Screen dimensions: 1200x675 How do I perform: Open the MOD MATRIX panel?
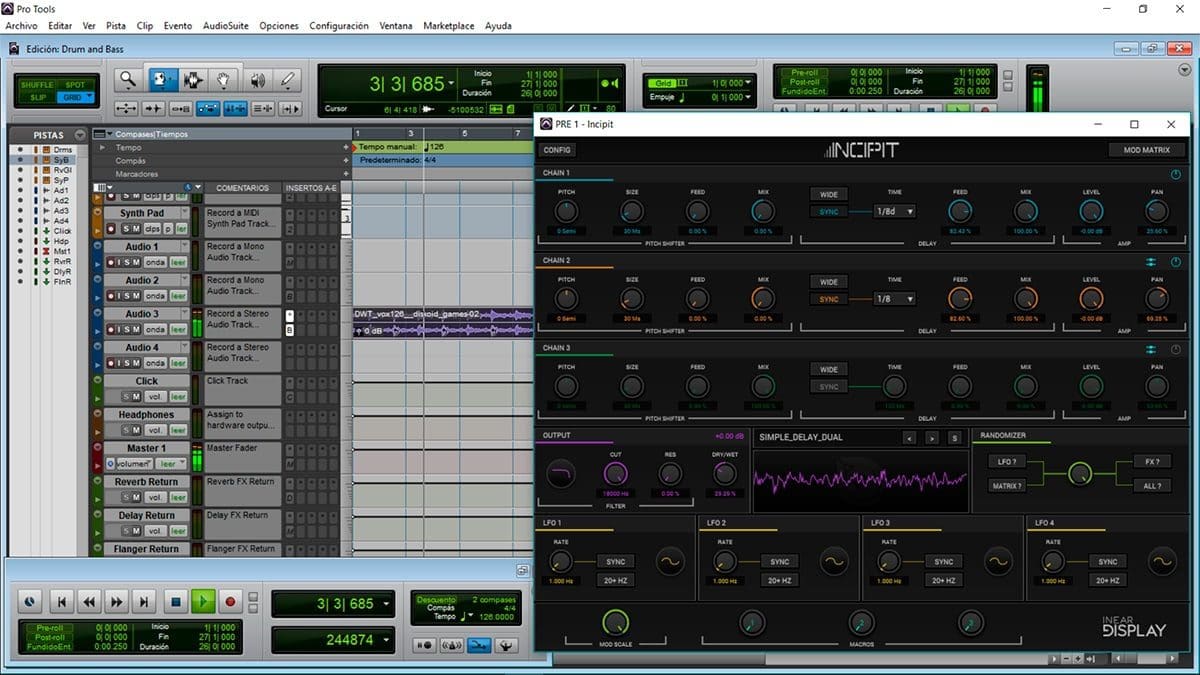(x=1147, y=150)
